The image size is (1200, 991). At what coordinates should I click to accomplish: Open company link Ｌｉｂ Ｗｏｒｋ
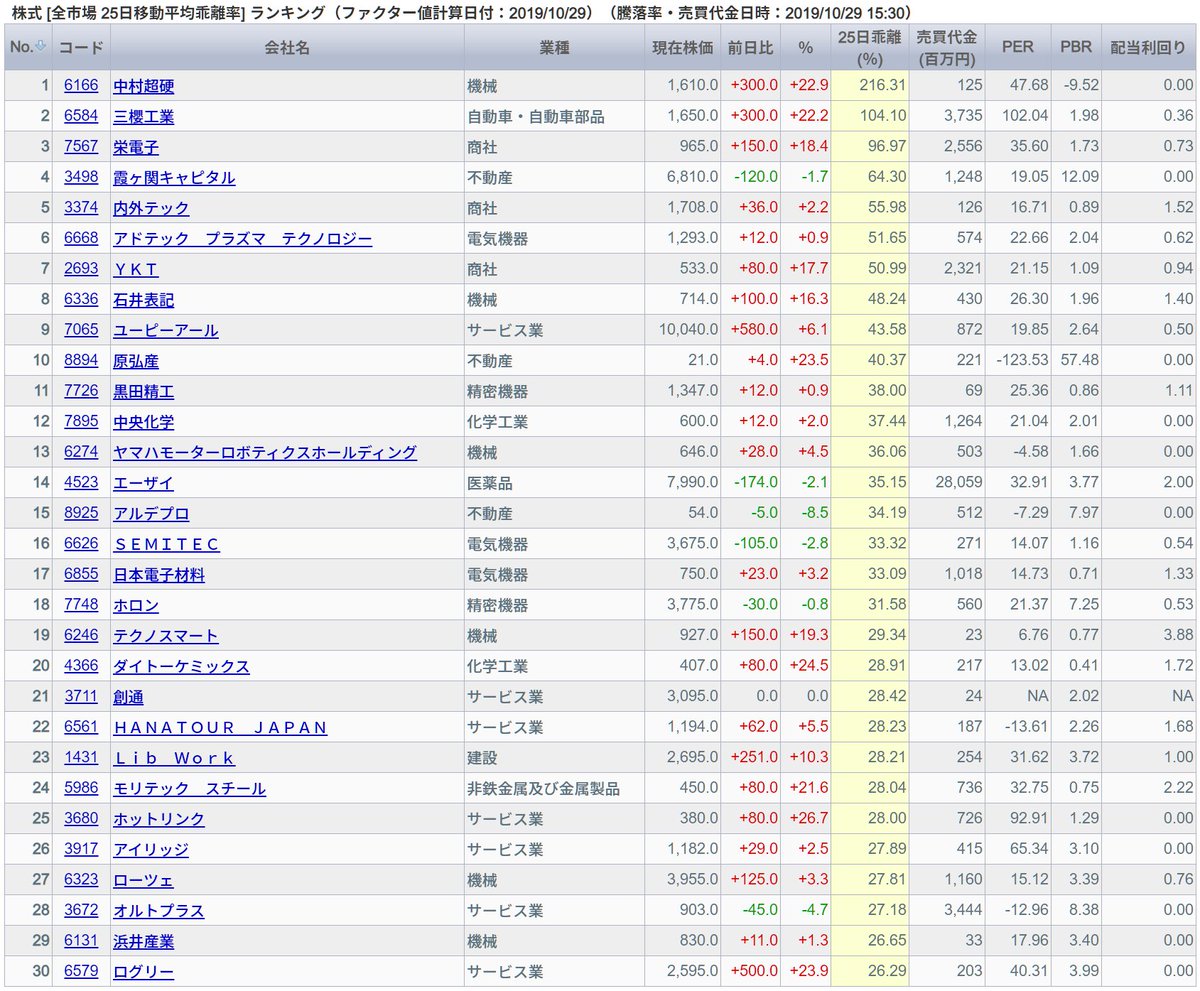(174, 758)
